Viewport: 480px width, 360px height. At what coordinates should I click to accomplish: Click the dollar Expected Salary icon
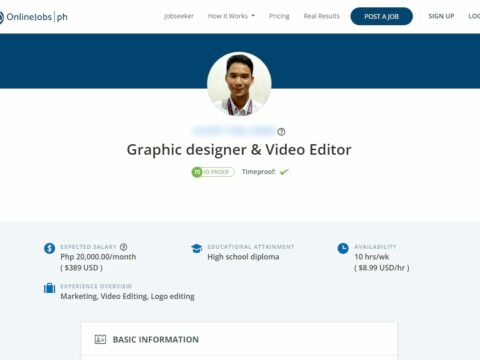pos(49,248)
